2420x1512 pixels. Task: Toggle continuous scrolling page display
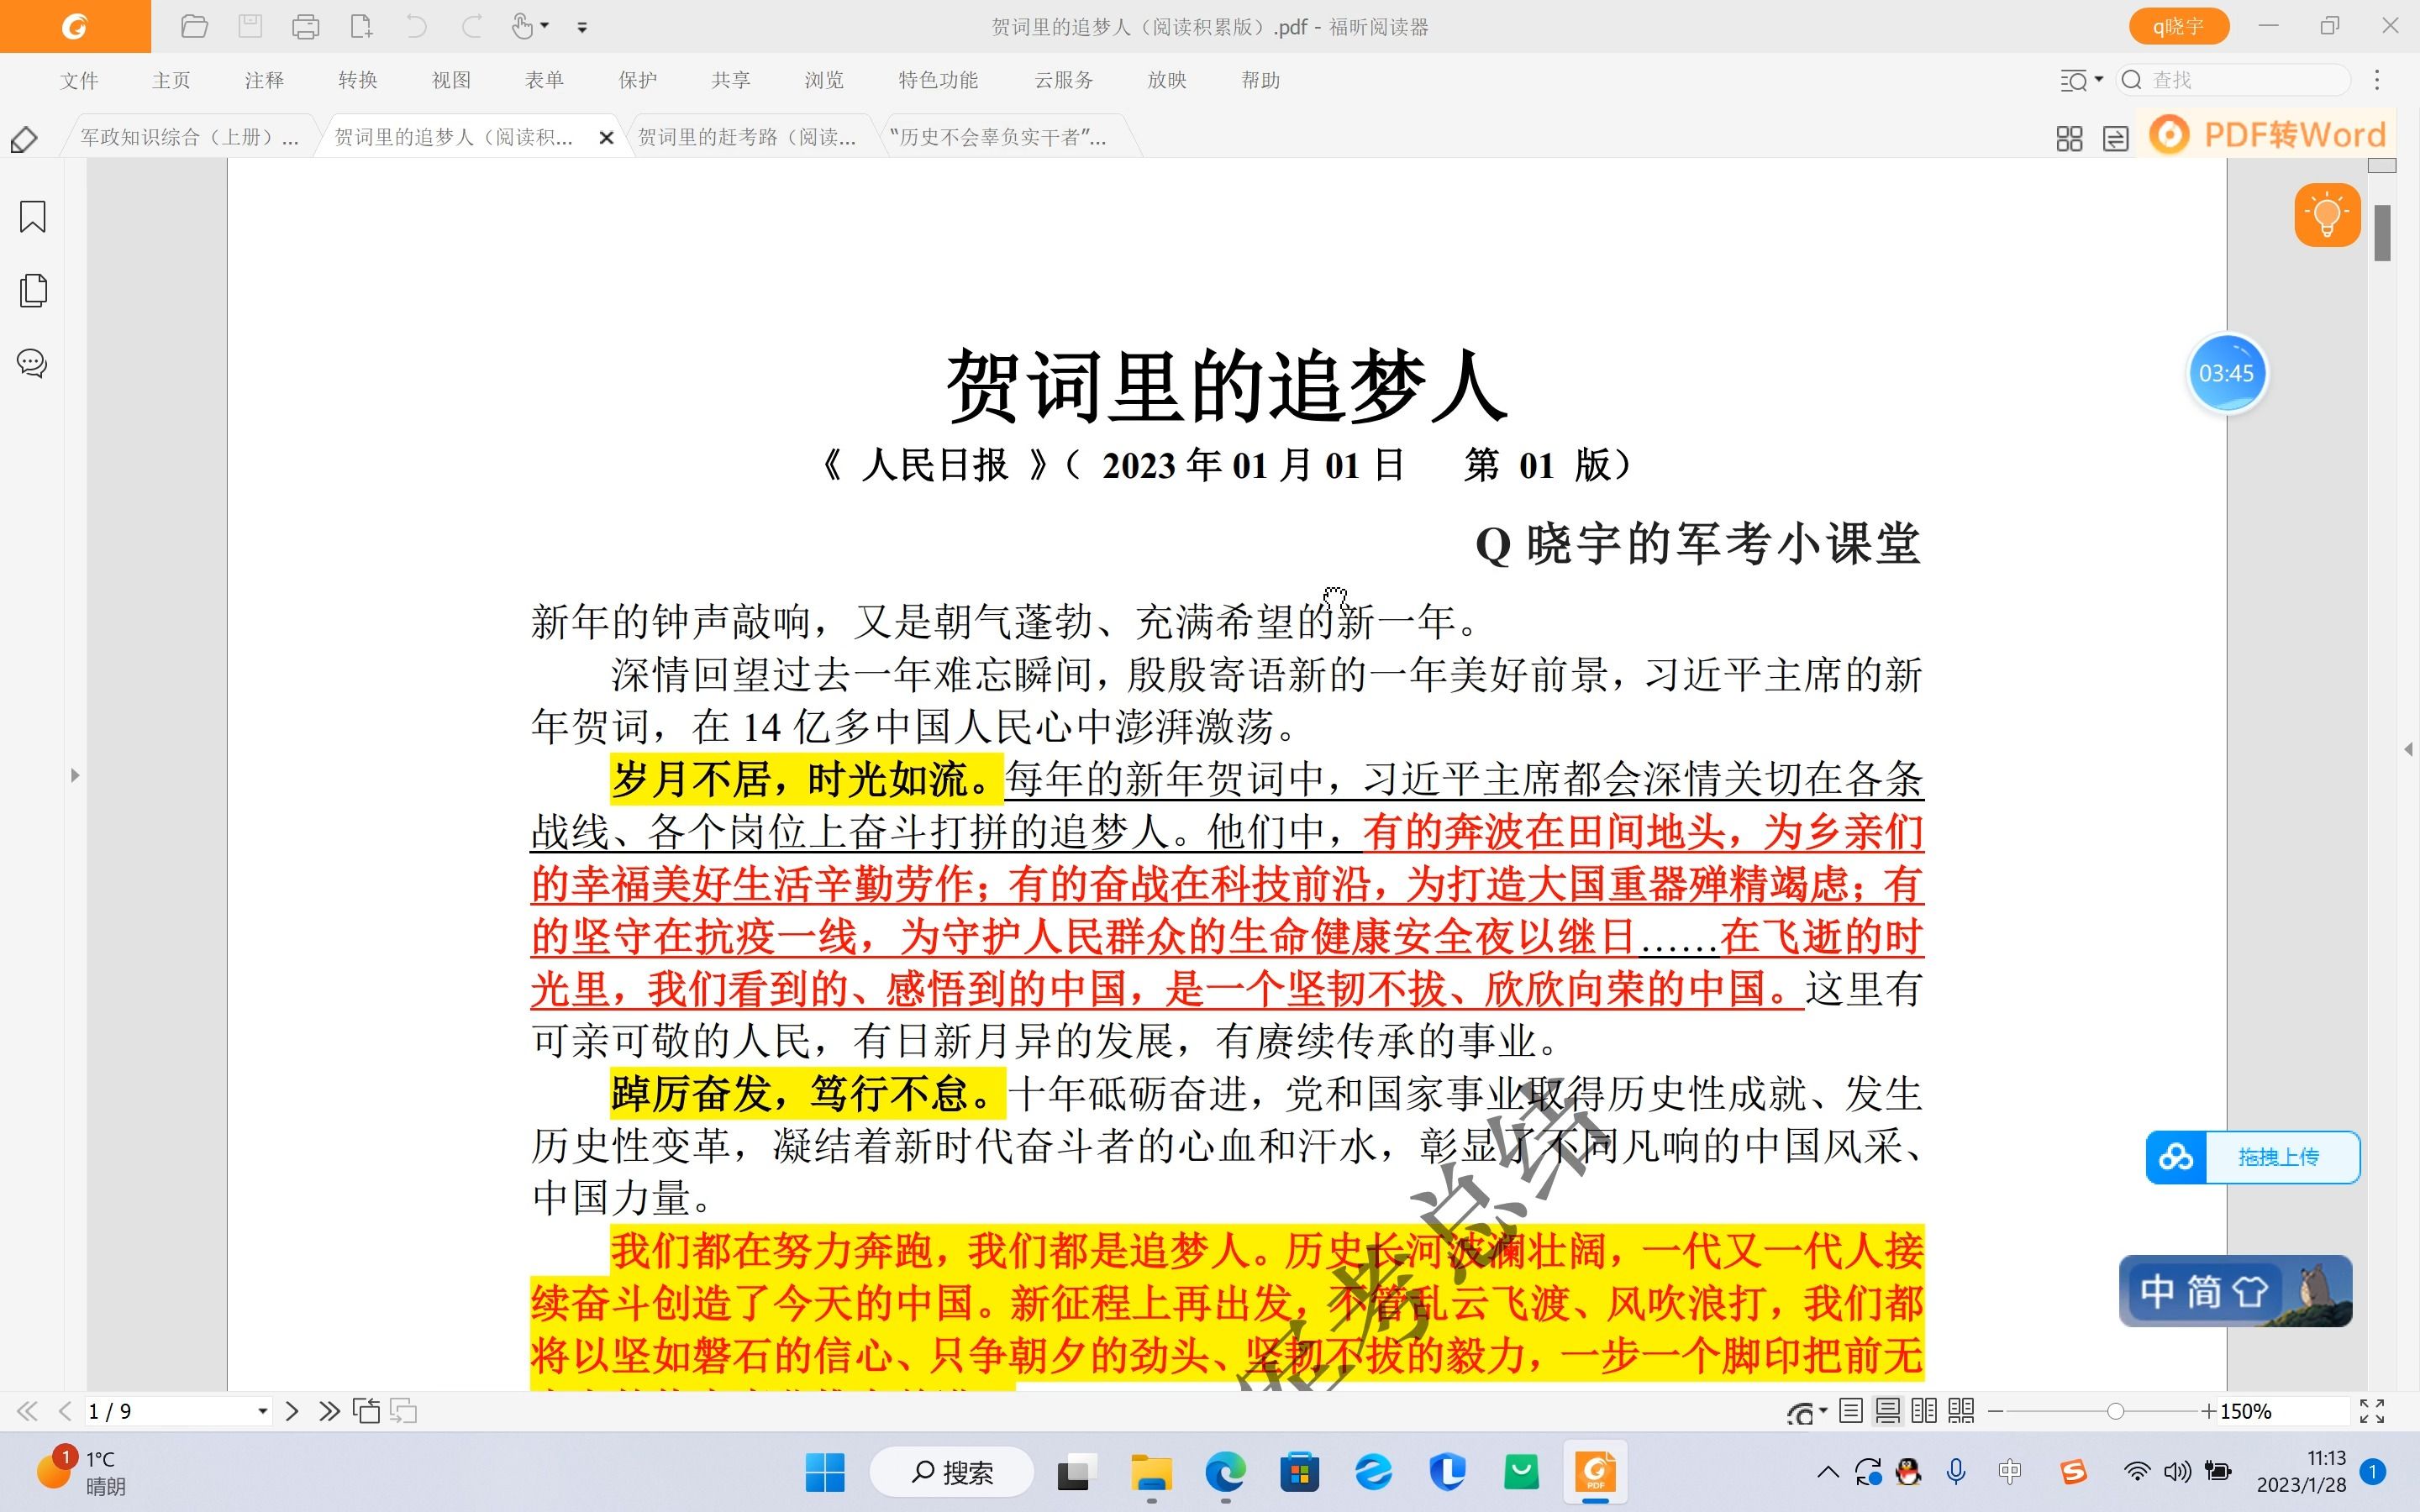(x=1888, y=1410)
